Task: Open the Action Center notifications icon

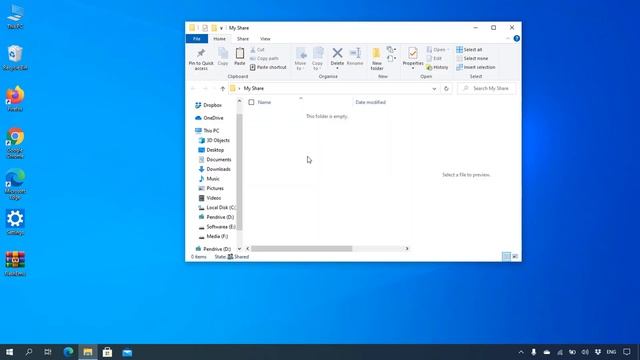Action: coord(627,352)
